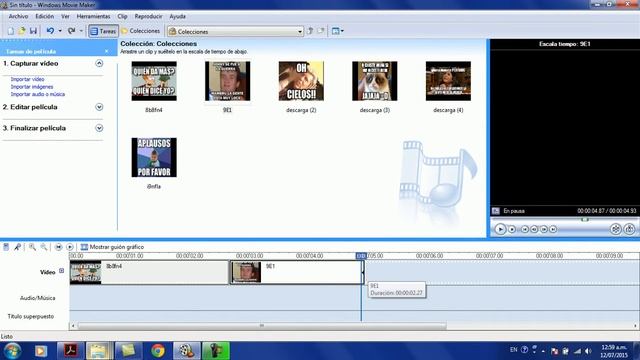Click the Narrate timeline microphone icon
The height and width of the screenshot is (360, 640).
coord(17,247)
